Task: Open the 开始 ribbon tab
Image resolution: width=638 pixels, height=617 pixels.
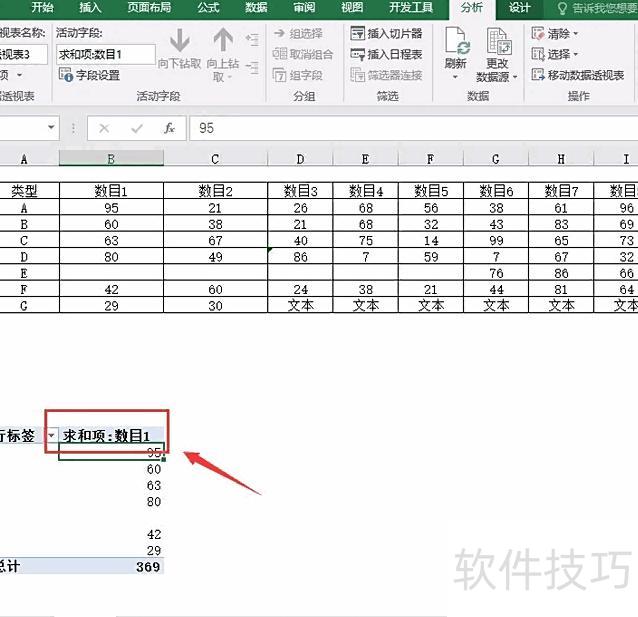Action: click(42, 7)
